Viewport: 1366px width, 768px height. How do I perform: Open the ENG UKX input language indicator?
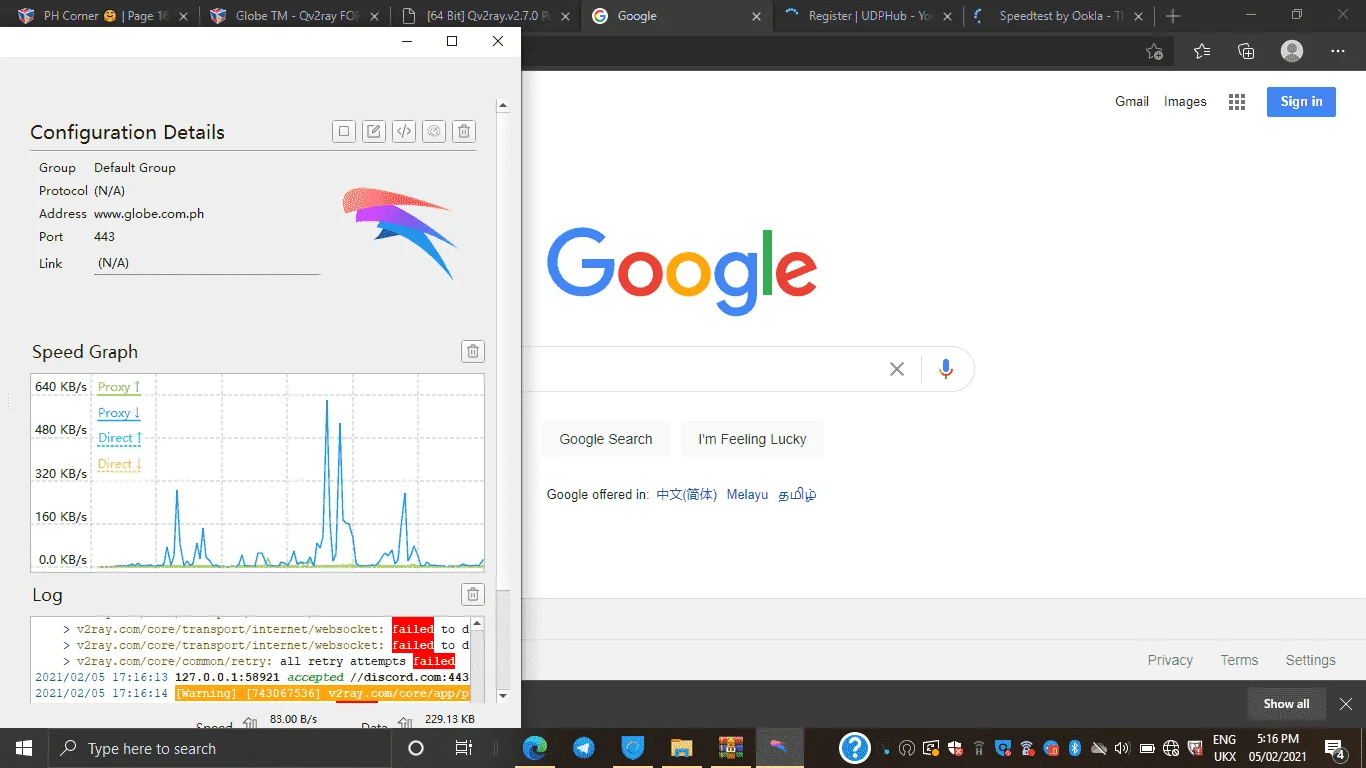[1224, 748]
